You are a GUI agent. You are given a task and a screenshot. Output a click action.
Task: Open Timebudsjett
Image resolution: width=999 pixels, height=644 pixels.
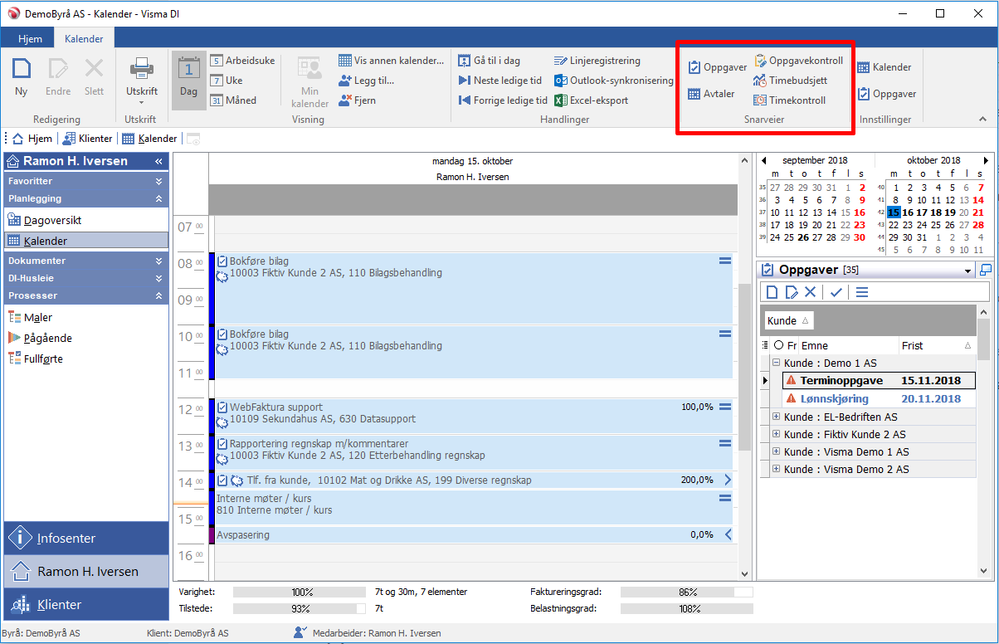click(x=791, y=80)
